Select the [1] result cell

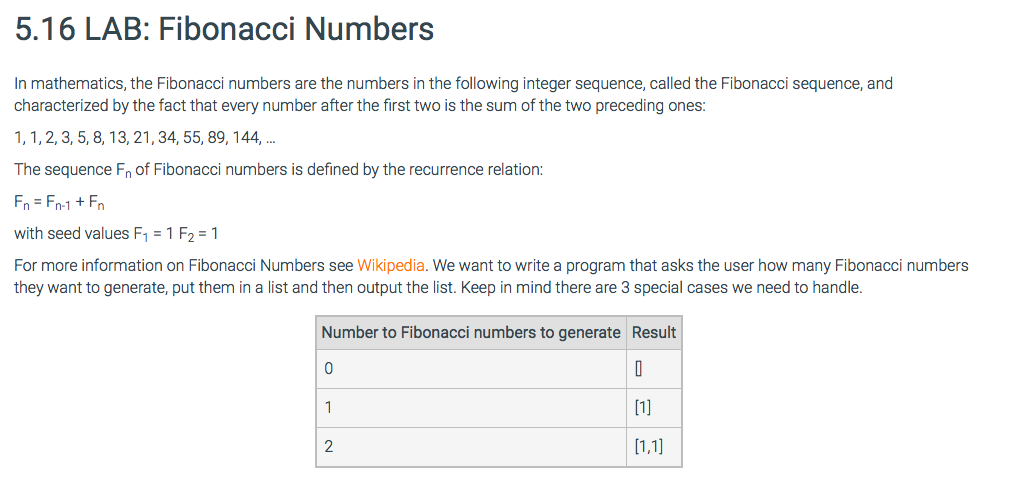(654, 408)
